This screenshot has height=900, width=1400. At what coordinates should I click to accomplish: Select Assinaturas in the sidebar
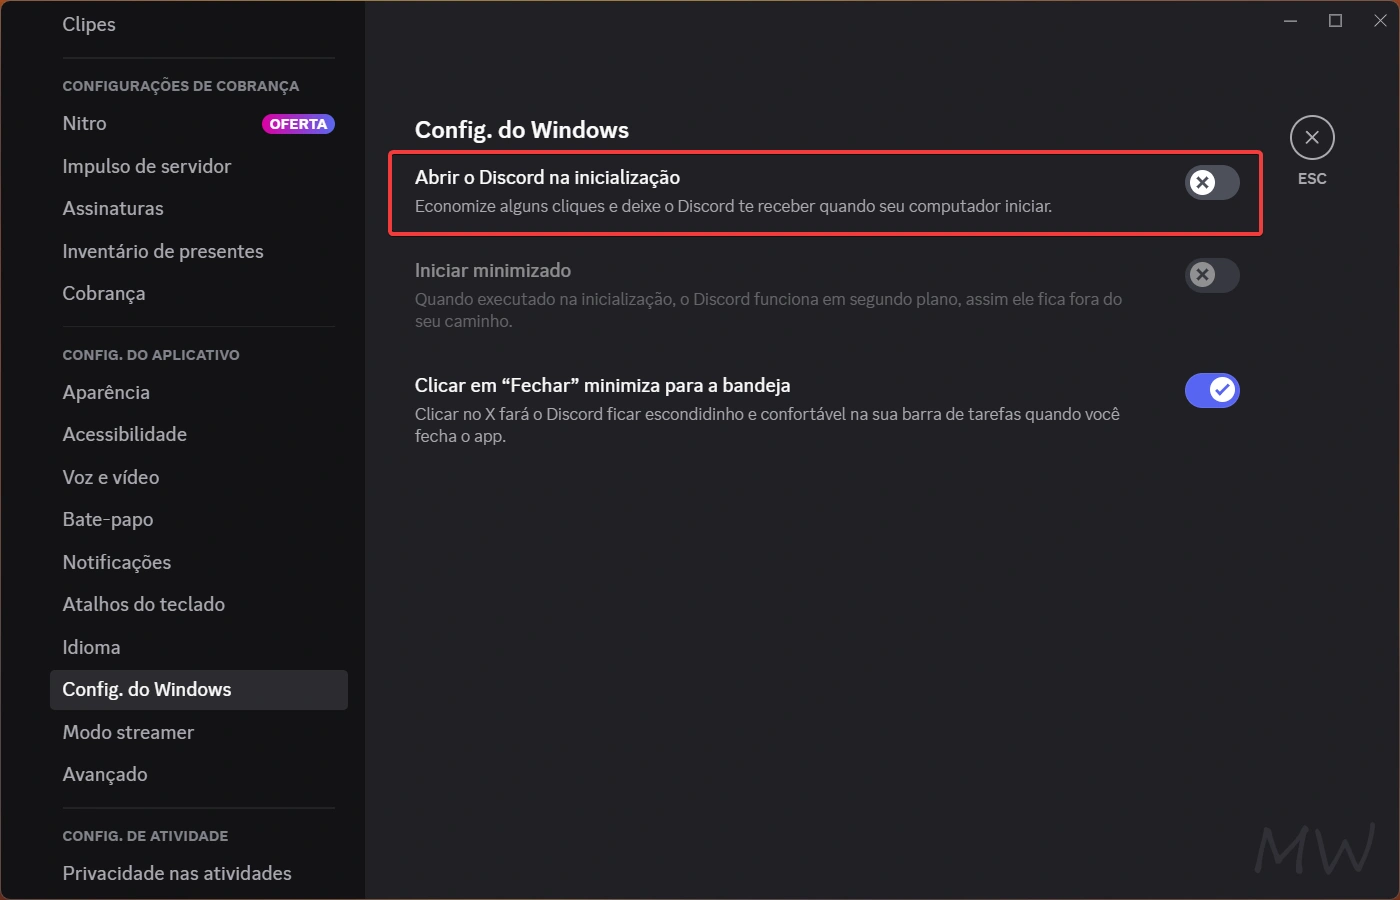(x=113, y=208)
